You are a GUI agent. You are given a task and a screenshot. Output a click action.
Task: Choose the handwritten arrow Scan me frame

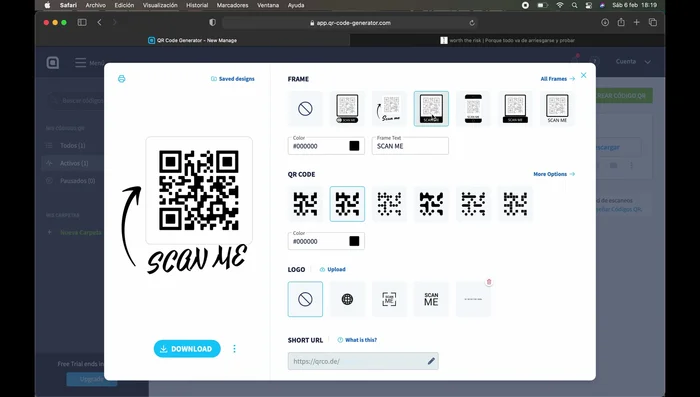389,109
